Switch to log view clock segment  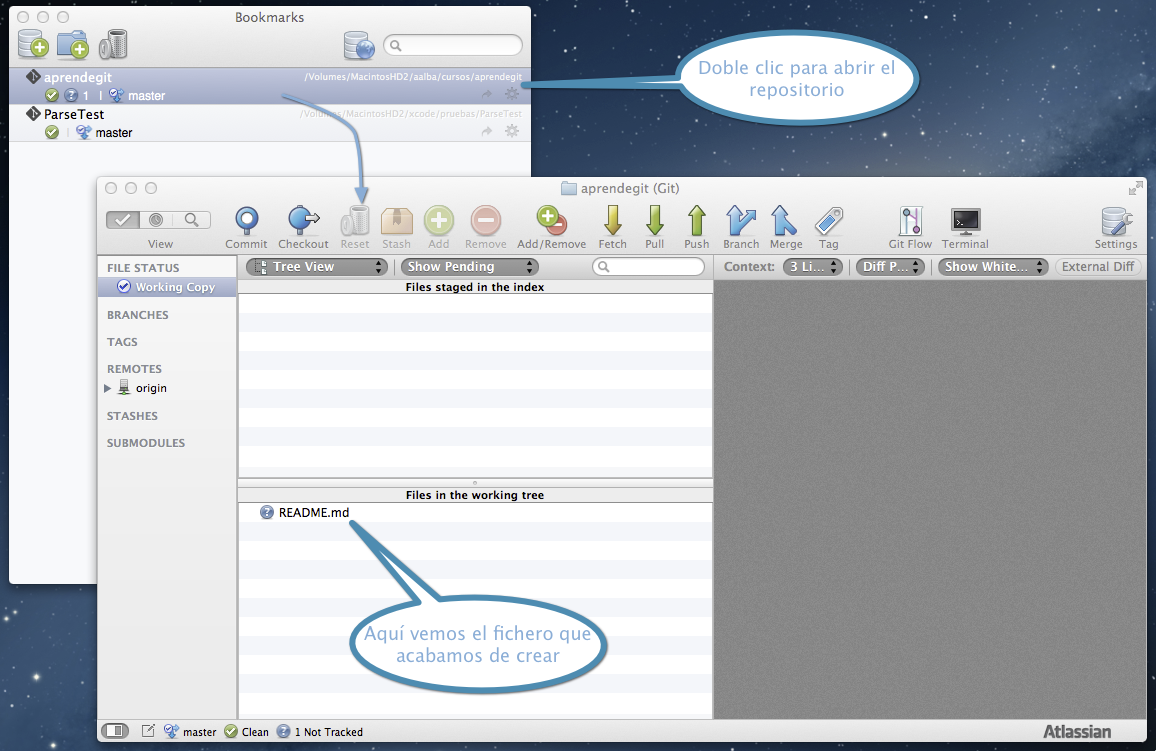click(x=156, y=220)
